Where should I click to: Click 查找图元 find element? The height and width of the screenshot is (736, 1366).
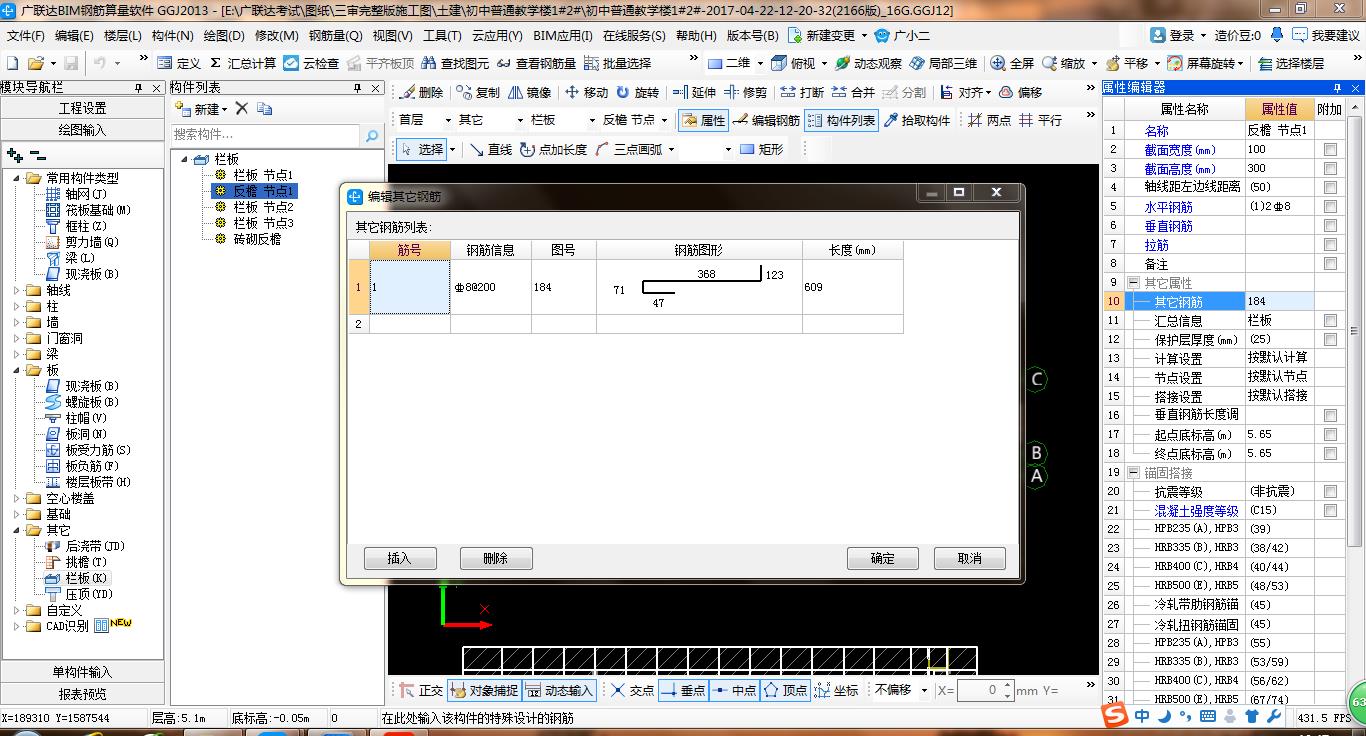pyautogui.click(x=456, y=63)
